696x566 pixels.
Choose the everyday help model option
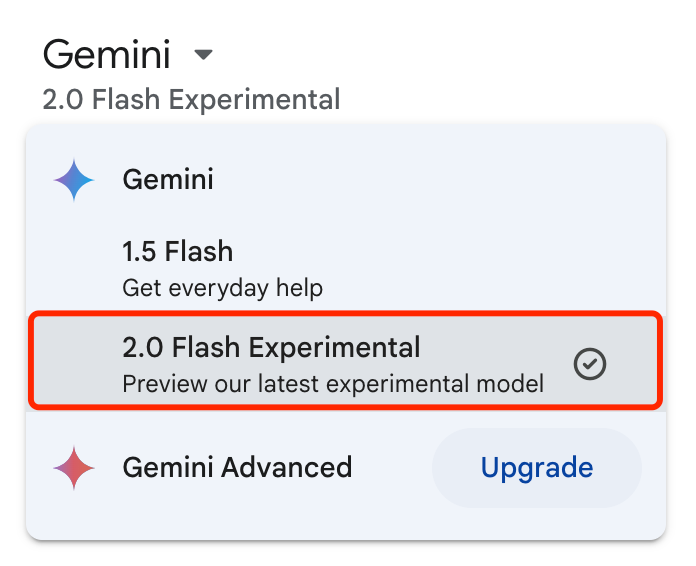click(346, 269)
